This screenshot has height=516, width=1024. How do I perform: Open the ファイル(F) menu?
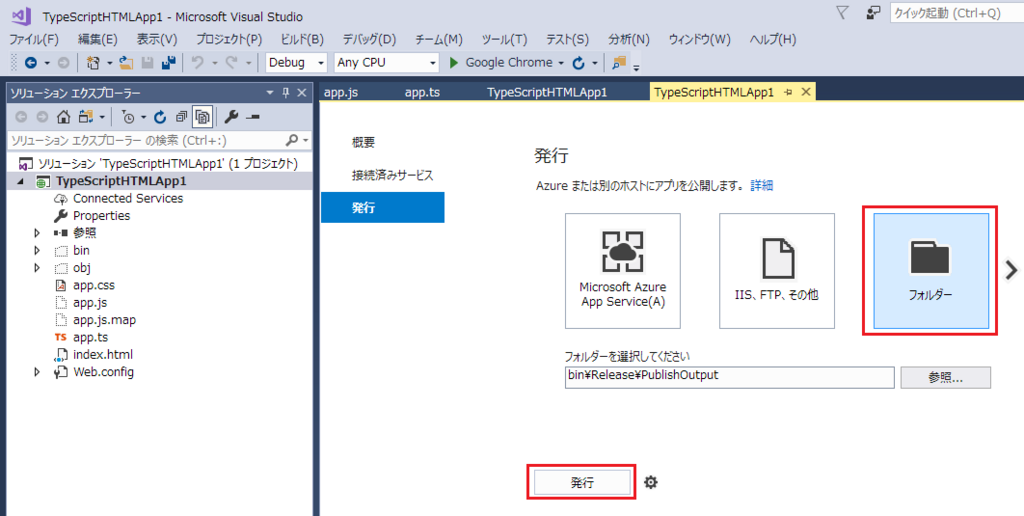tap(34, 39)
